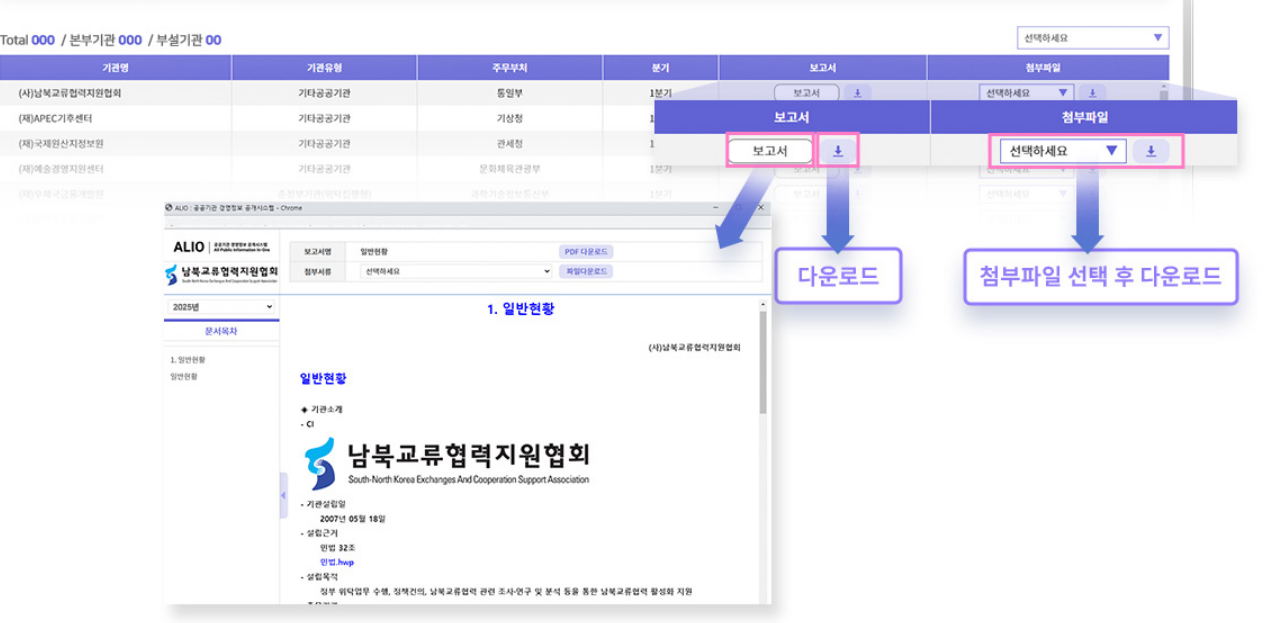Click the (재)예술경영지원센터 row name
Image resolution: width=1264 pixels, height=623 pixels.
tap(61, 168)
